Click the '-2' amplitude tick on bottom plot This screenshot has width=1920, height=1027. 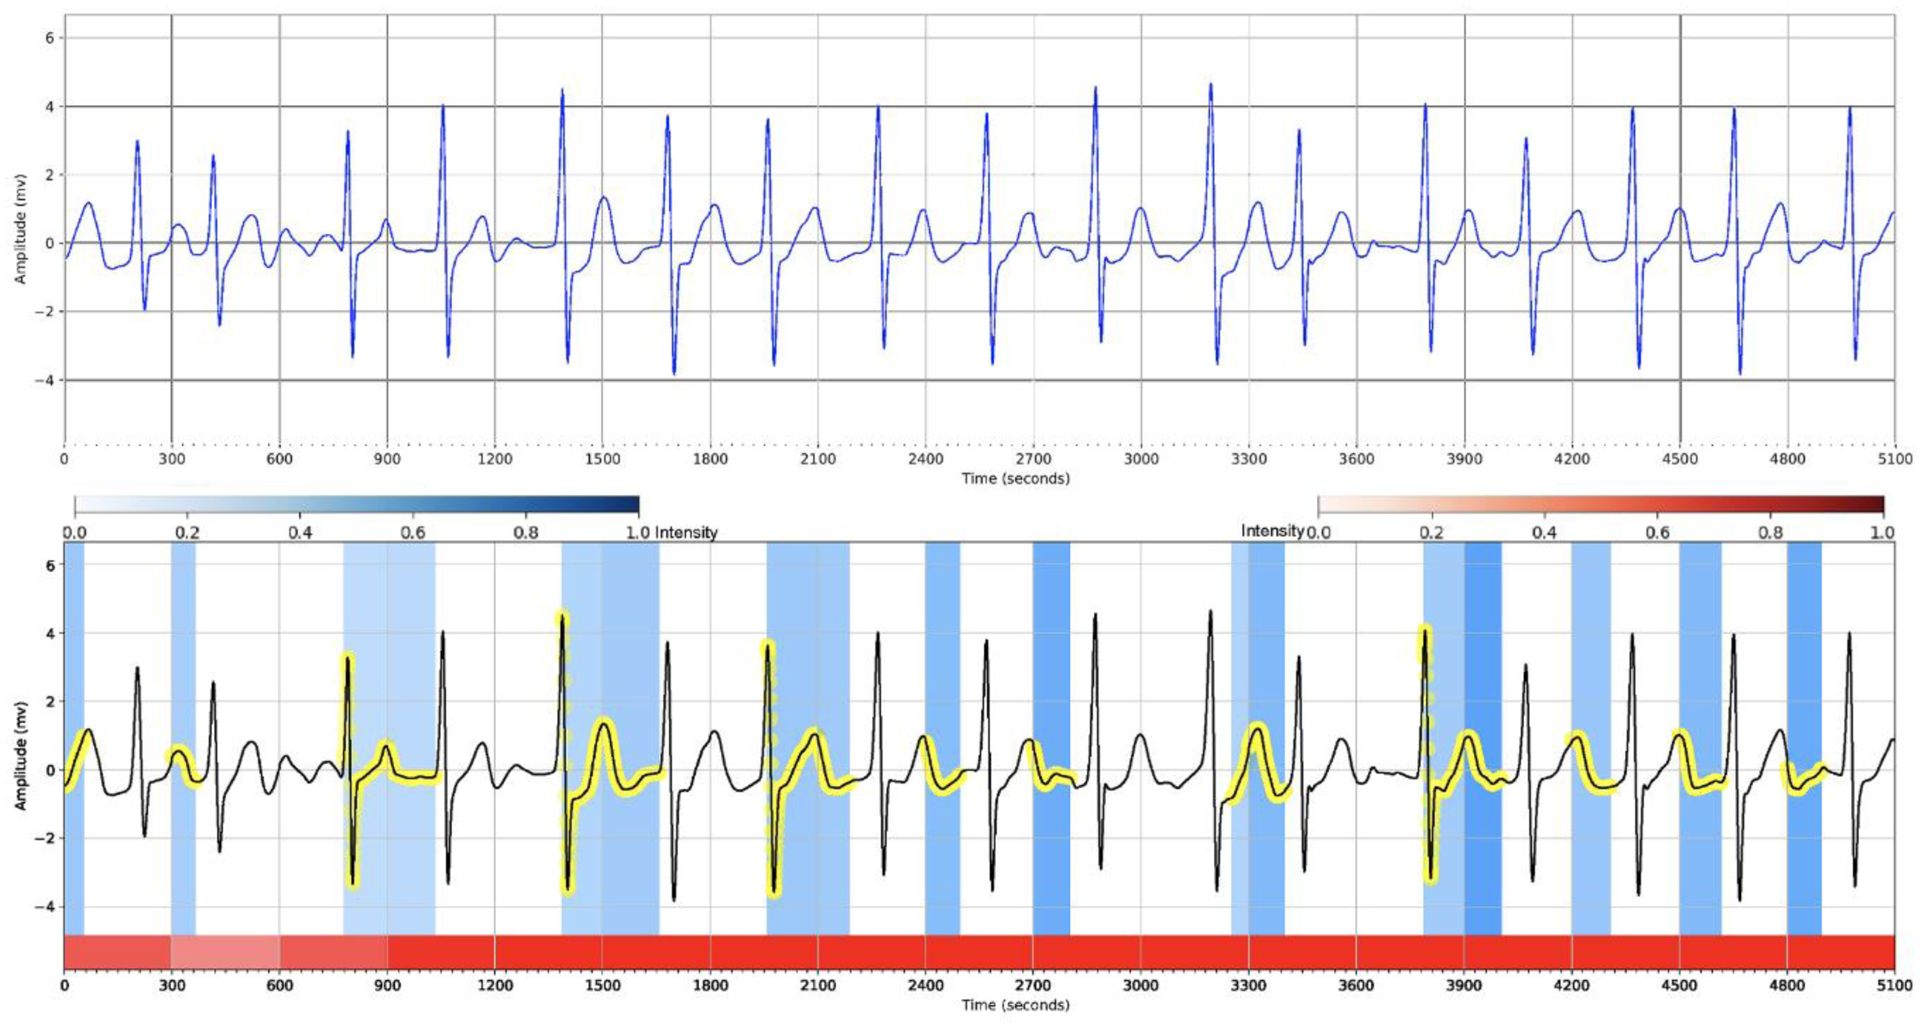point(46,838)
